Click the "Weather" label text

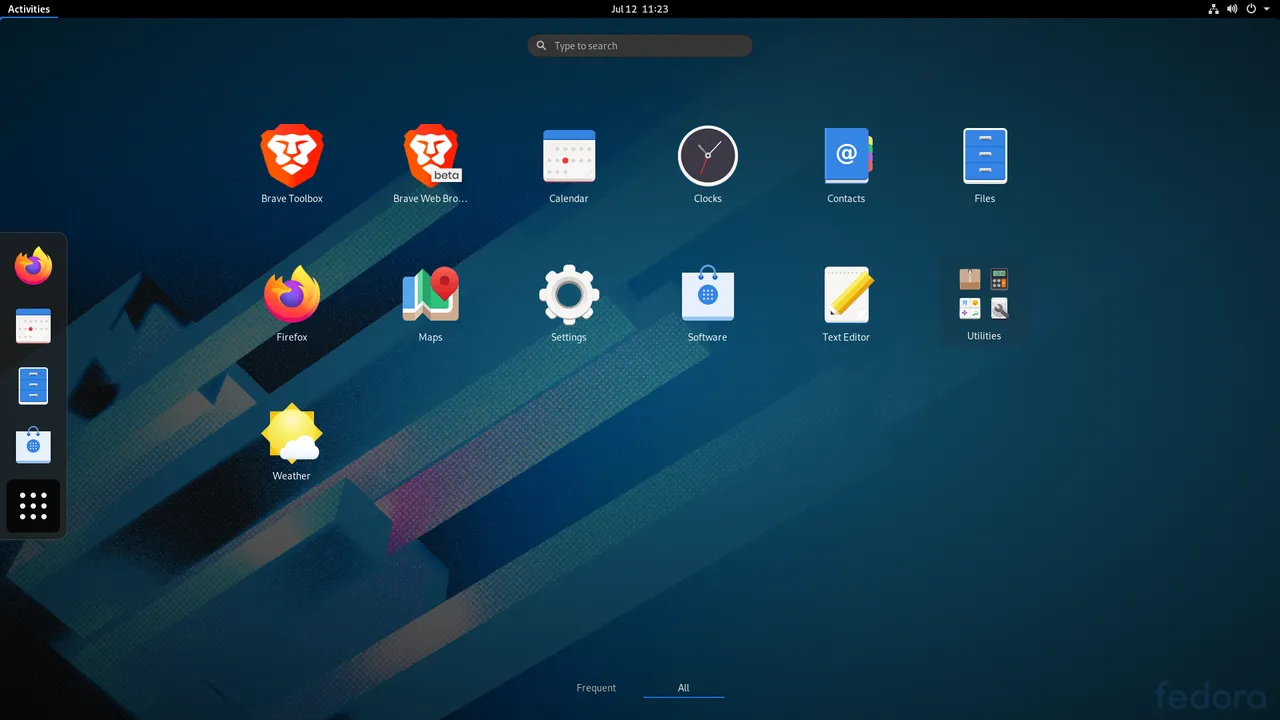[x=292, y=477]
